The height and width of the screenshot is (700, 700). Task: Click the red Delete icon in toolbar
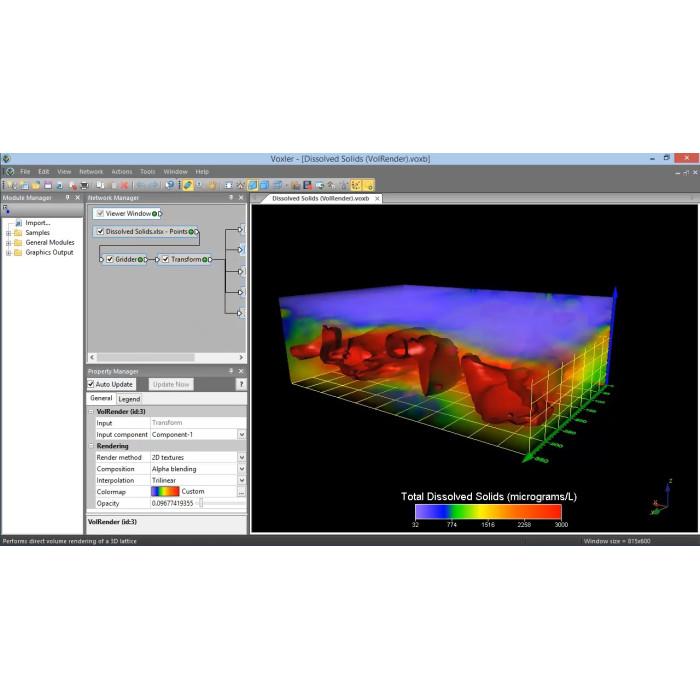point(124,185)
